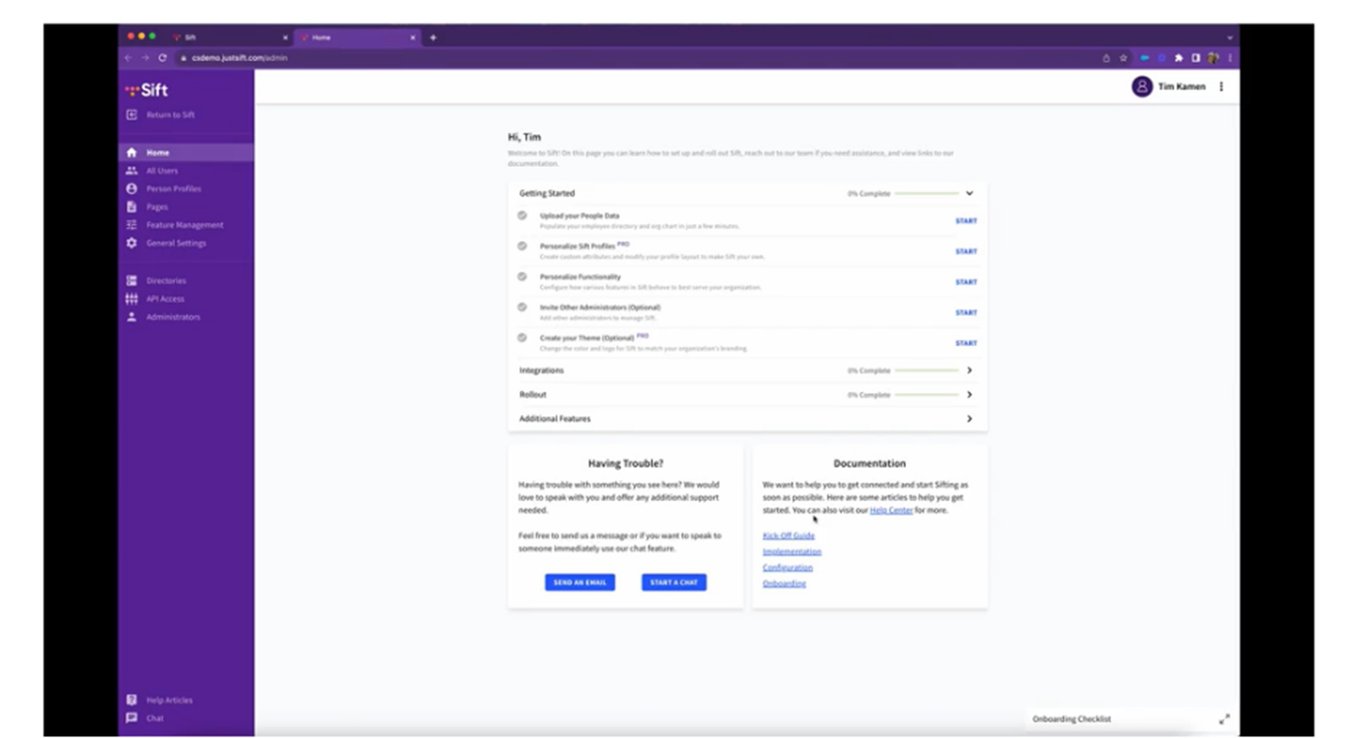The image size is (1366, 738).
Task: Click the Rollout progress bar
Action: (929, 394)
